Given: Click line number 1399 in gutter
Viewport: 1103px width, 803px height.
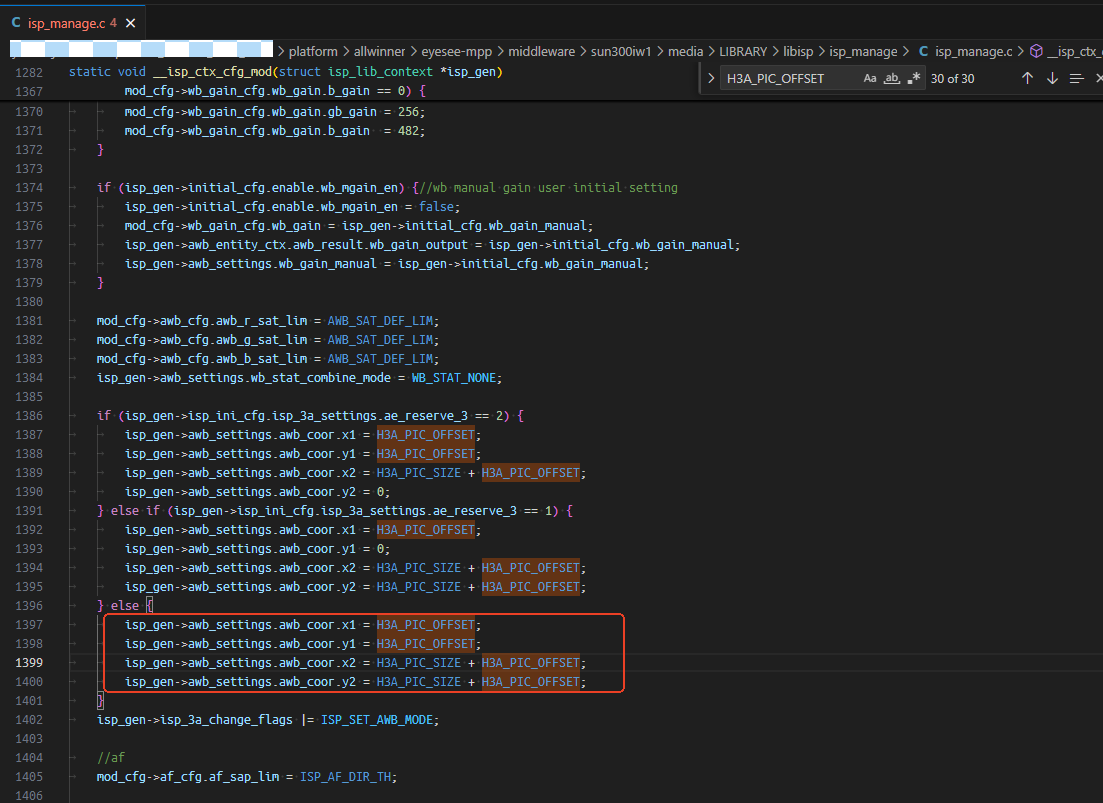Looking at the screenshot, I should [29, 662].
